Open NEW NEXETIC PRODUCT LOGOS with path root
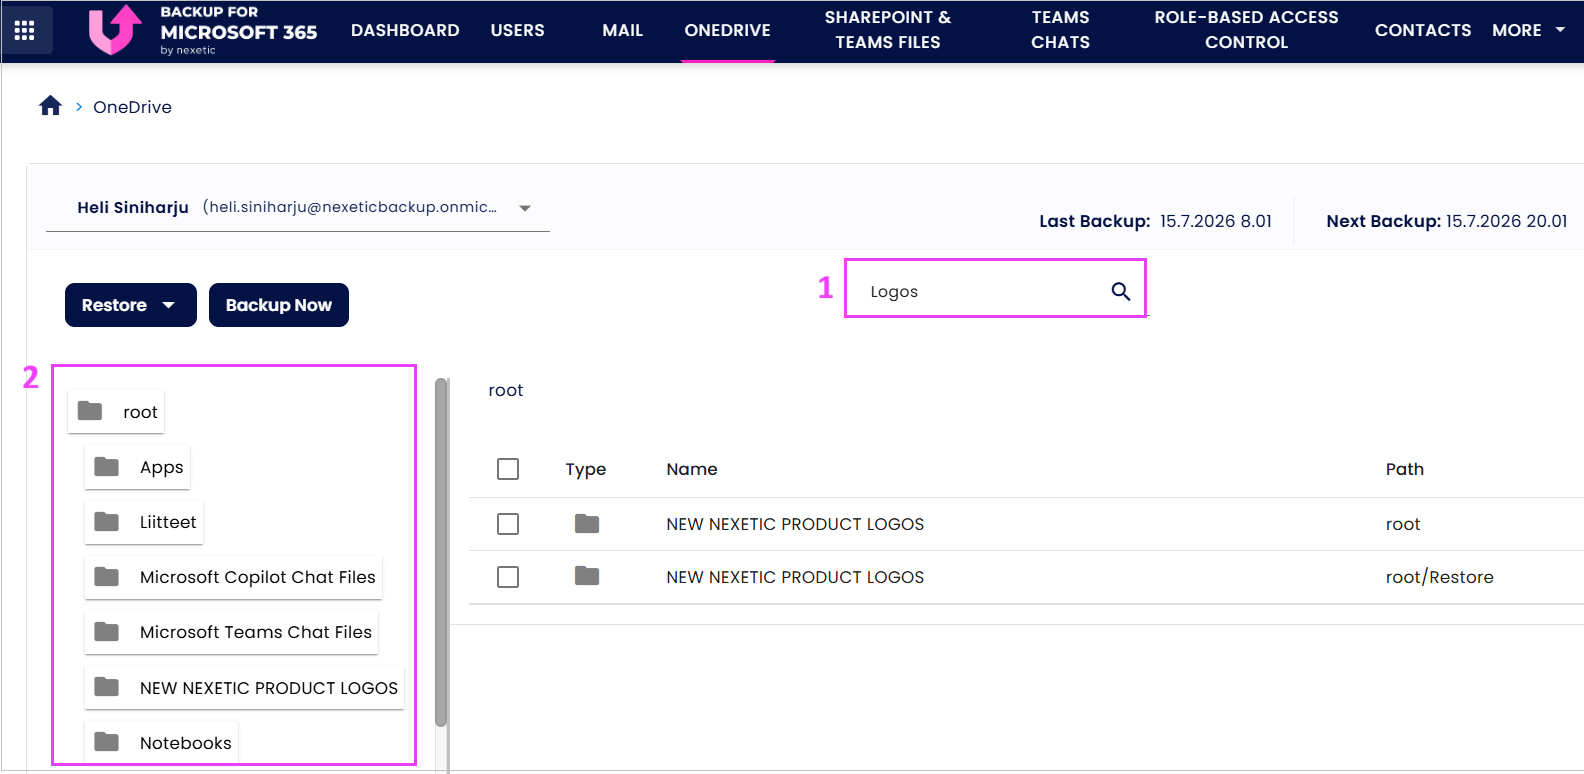 click(795, 524)
